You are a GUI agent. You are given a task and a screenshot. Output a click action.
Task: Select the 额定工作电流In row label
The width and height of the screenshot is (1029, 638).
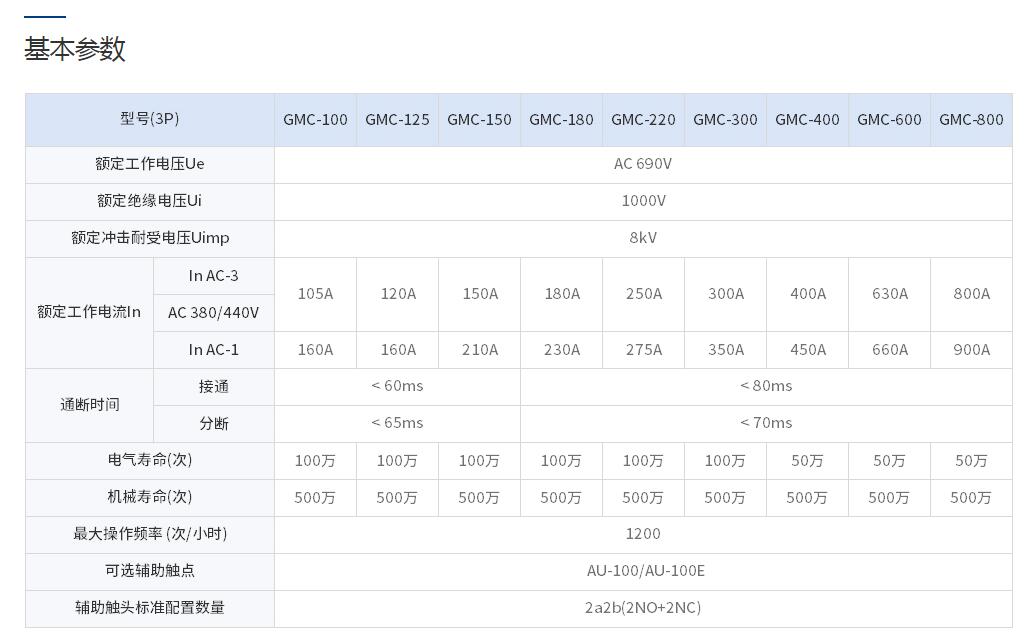[x=89, y=312]
